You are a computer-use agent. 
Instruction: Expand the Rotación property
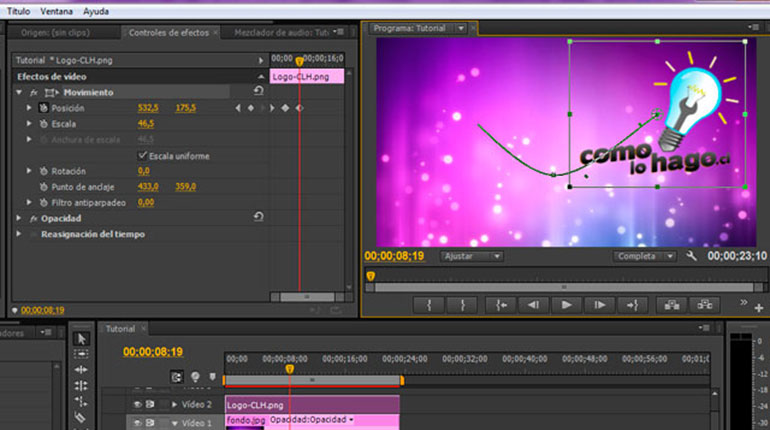pos(28,170)
